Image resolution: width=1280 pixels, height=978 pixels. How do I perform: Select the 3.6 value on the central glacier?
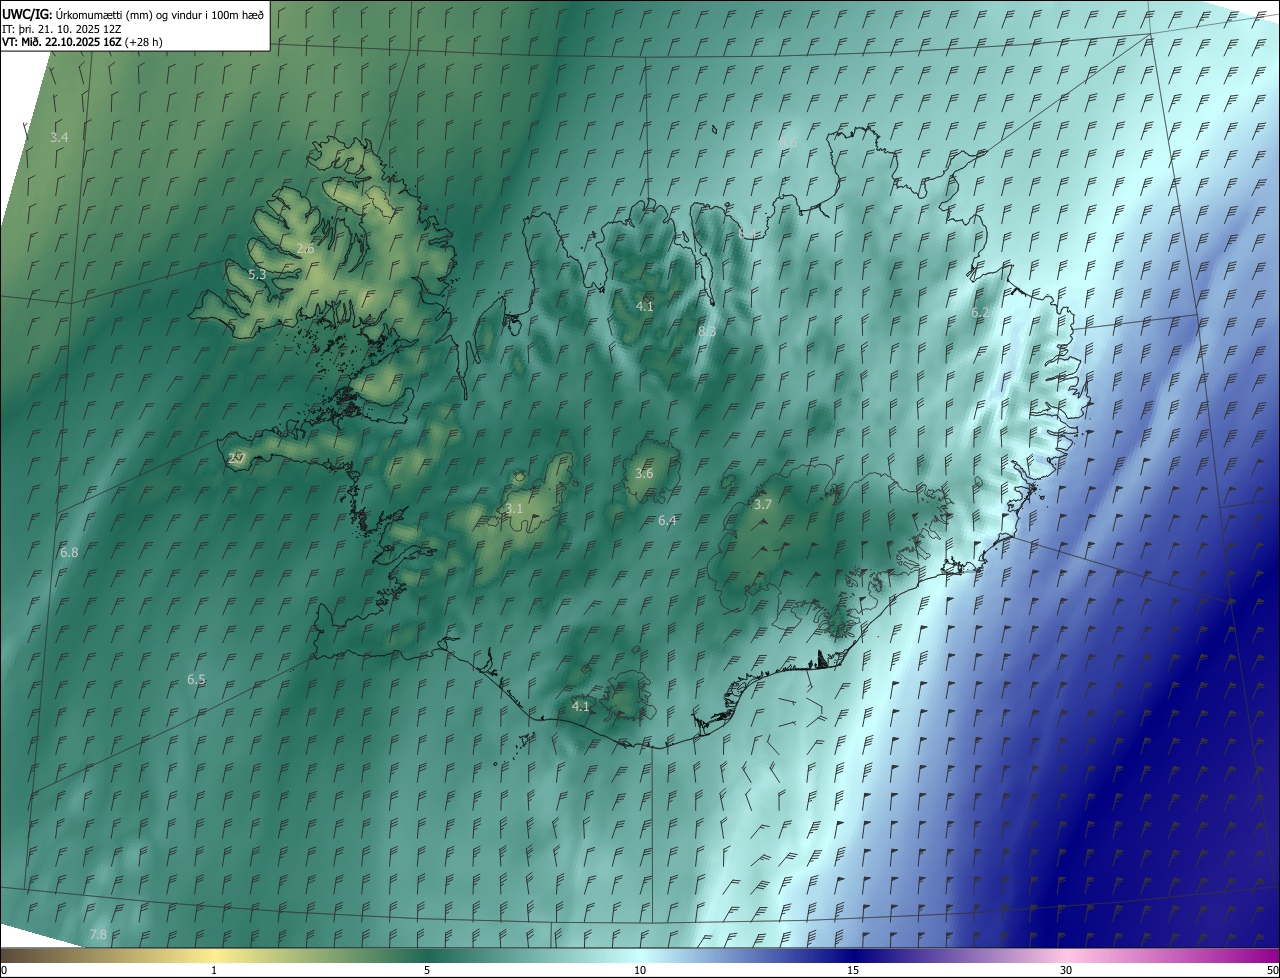coord(644,473)
